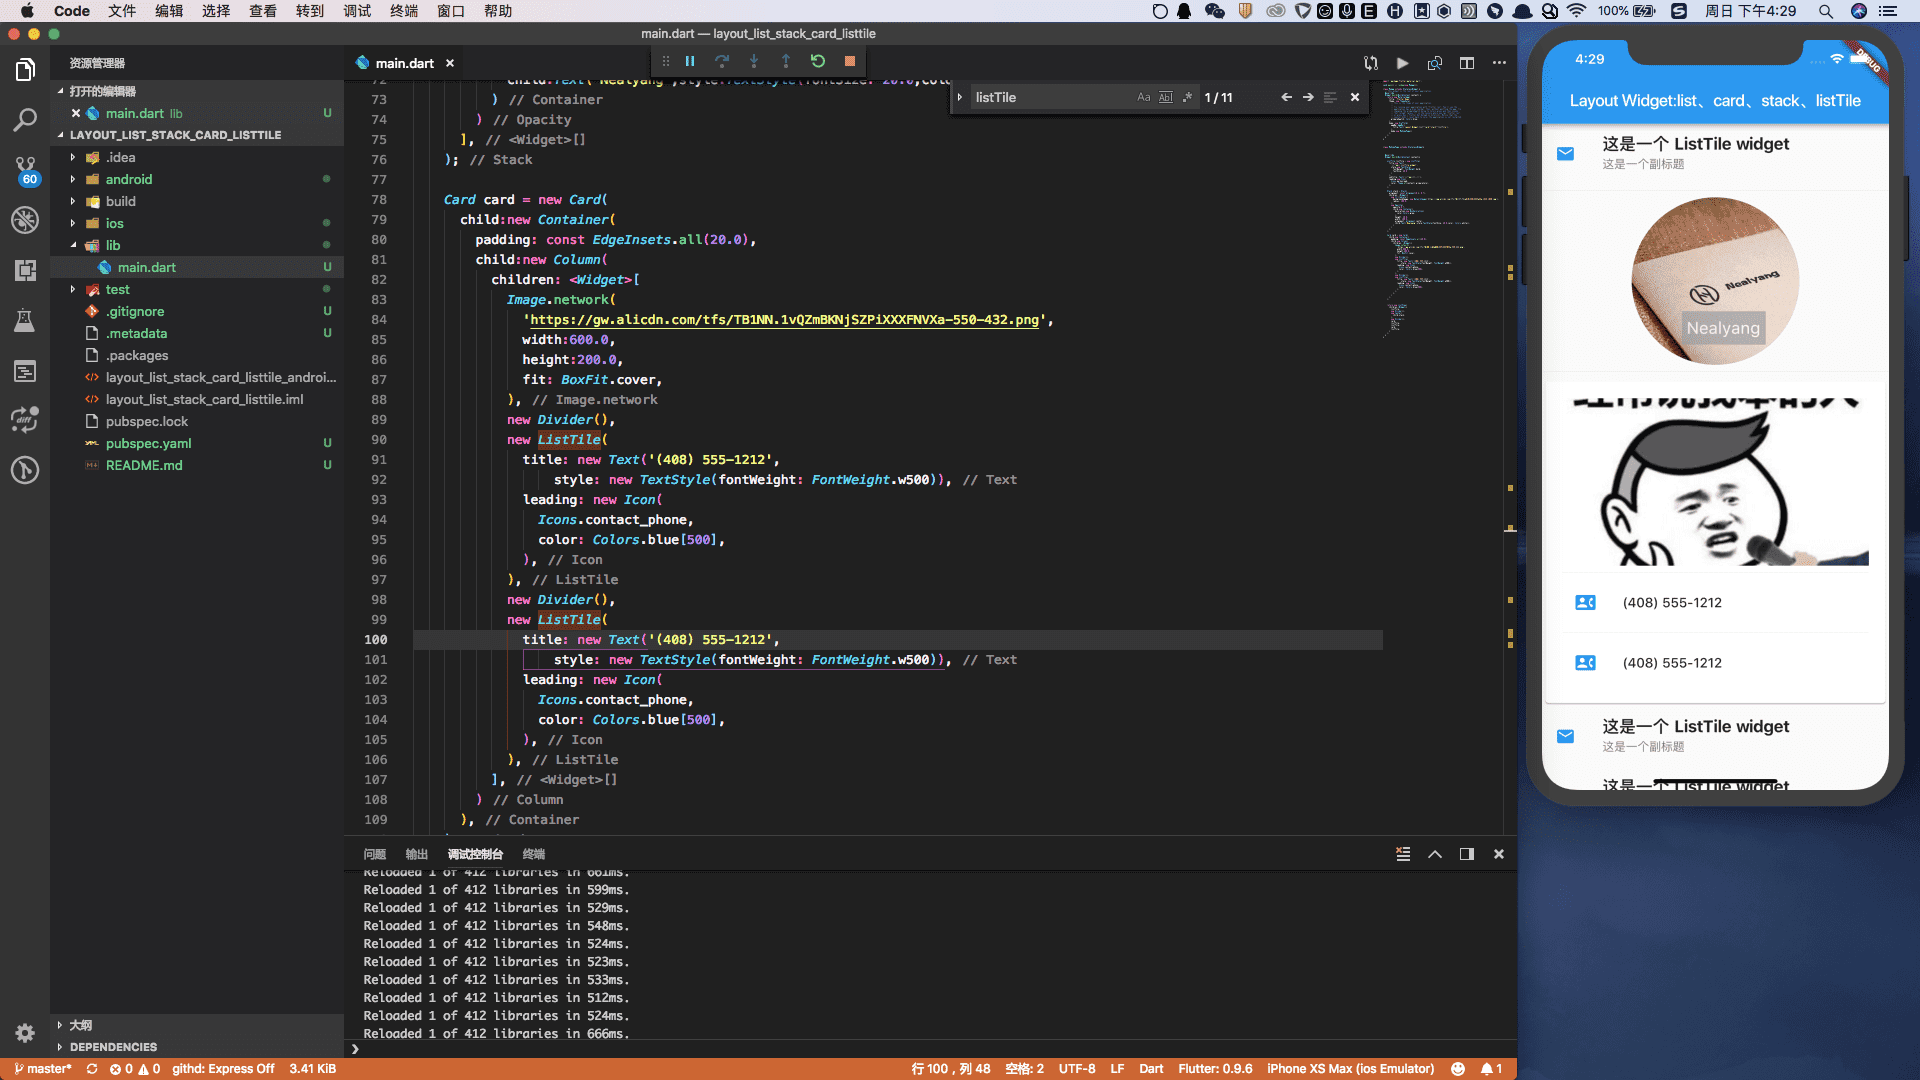
Task: Expand the DEPENDENCIES section
Action: click(x=113, y=1047)
